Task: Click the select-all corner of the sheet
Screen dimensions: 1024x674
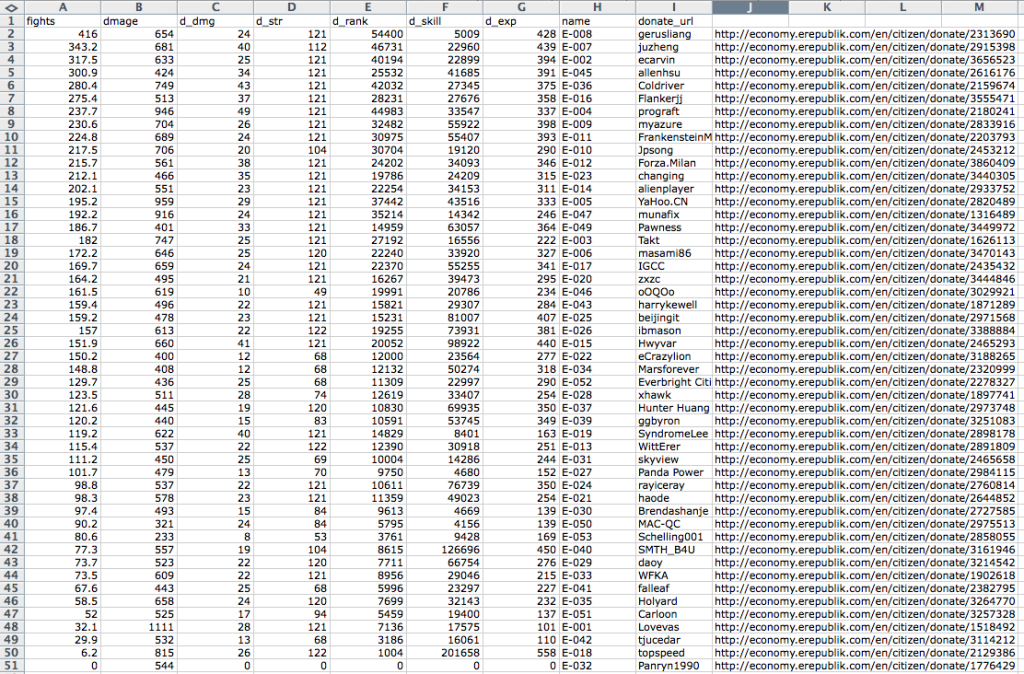Action: point(11,6)
